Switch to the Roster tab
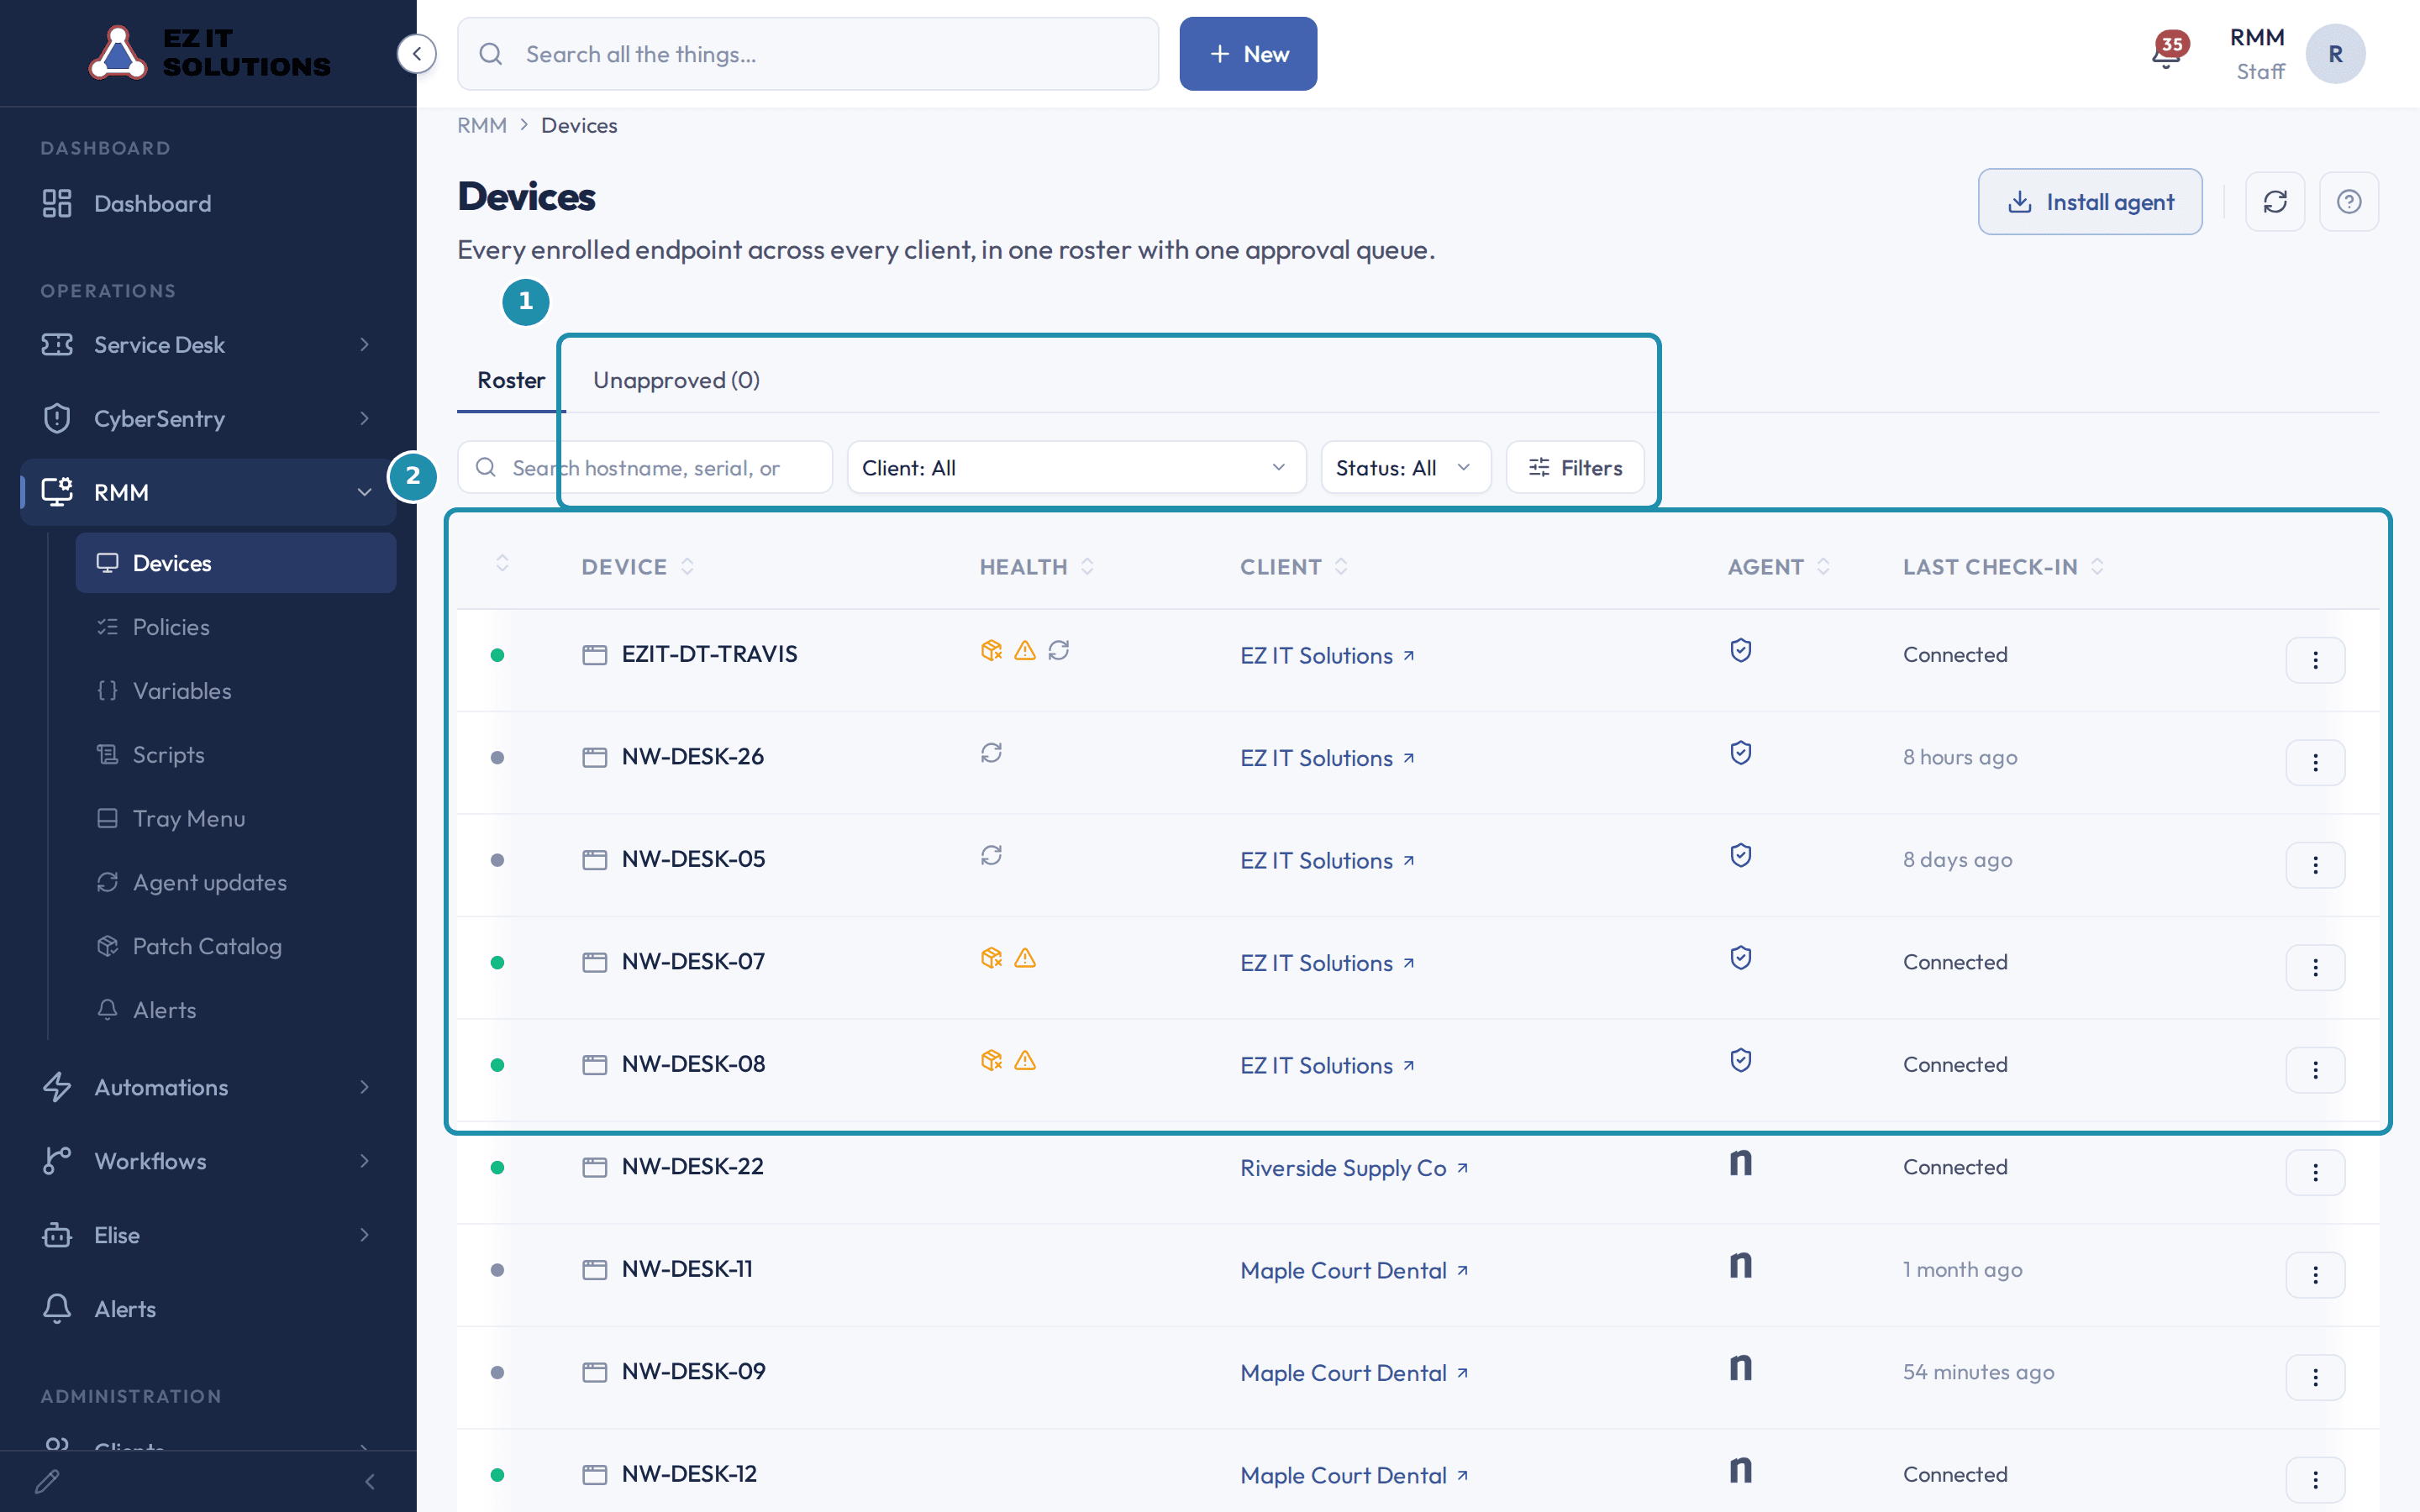 511,380
